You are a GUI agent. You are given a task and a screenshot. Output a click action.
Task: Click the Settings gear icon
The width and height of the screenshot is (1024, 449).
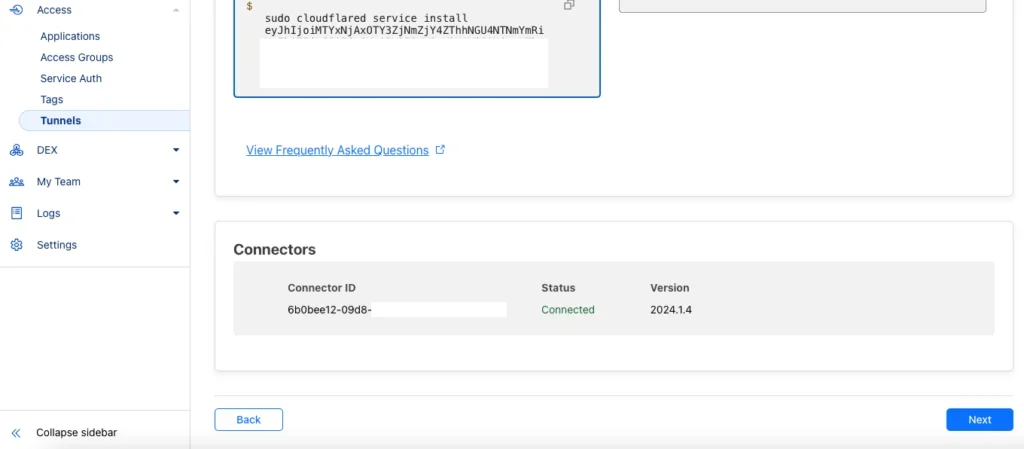(16, 245)
